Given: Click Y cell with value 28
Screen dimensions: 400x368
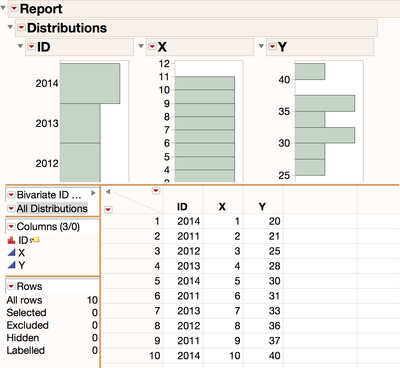Looking at the screenshot, I should click(274, 266).
